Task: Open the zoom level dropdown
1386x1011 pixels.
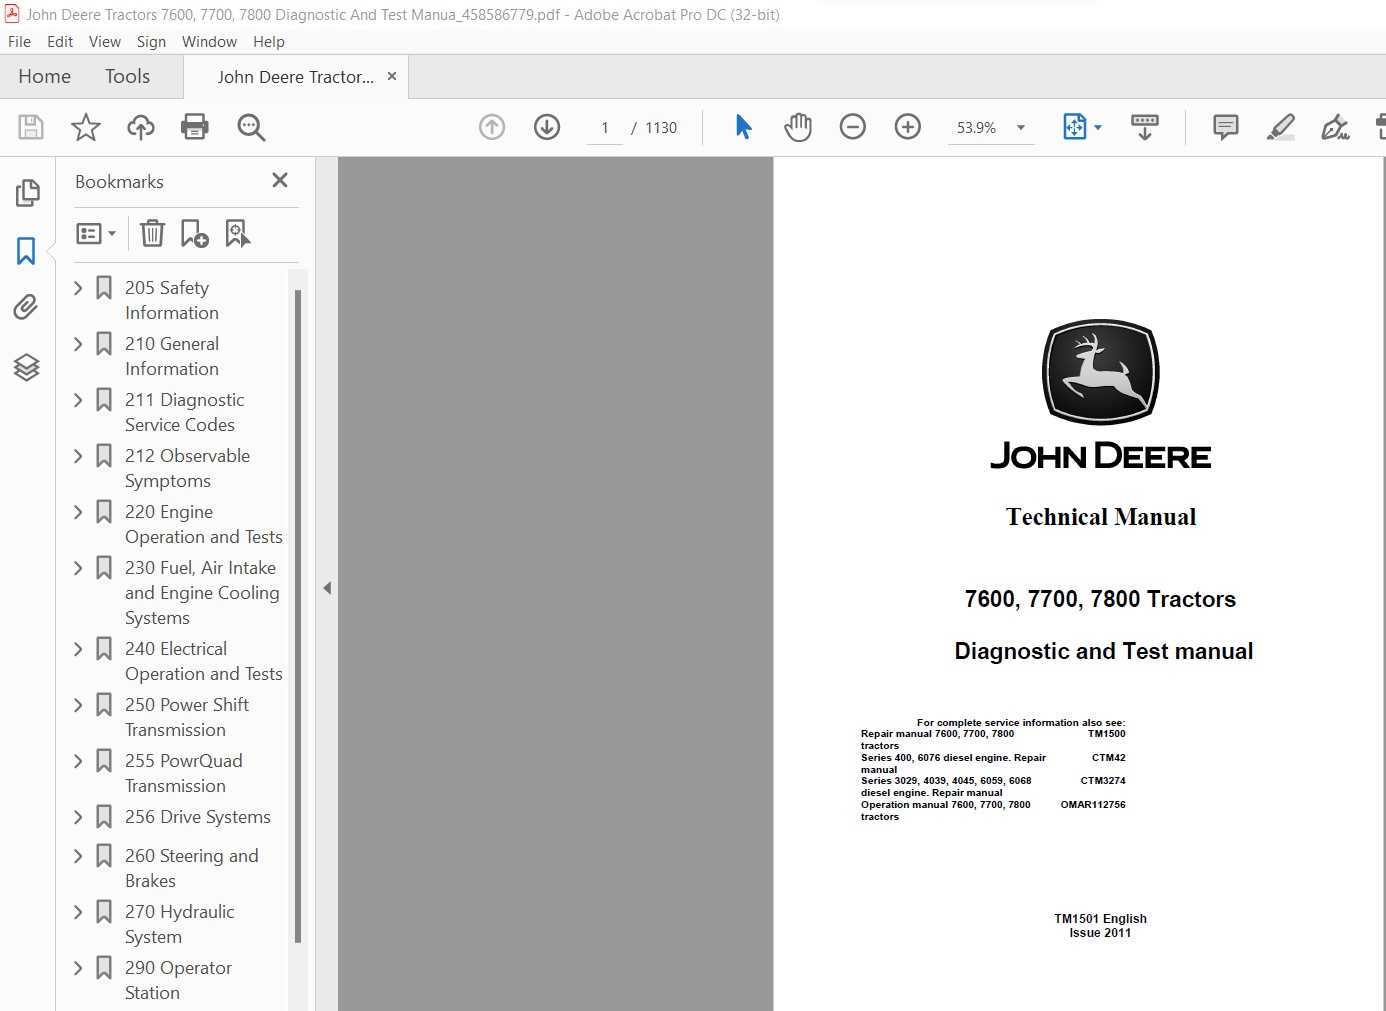Action: (1021, 127)
